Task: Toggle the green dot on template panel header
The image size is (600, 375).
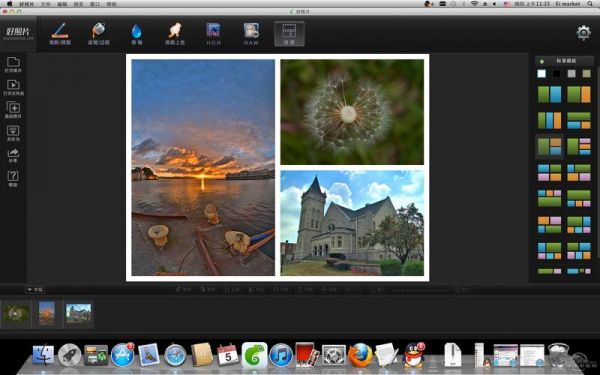Action: click(x=541, y=61)
